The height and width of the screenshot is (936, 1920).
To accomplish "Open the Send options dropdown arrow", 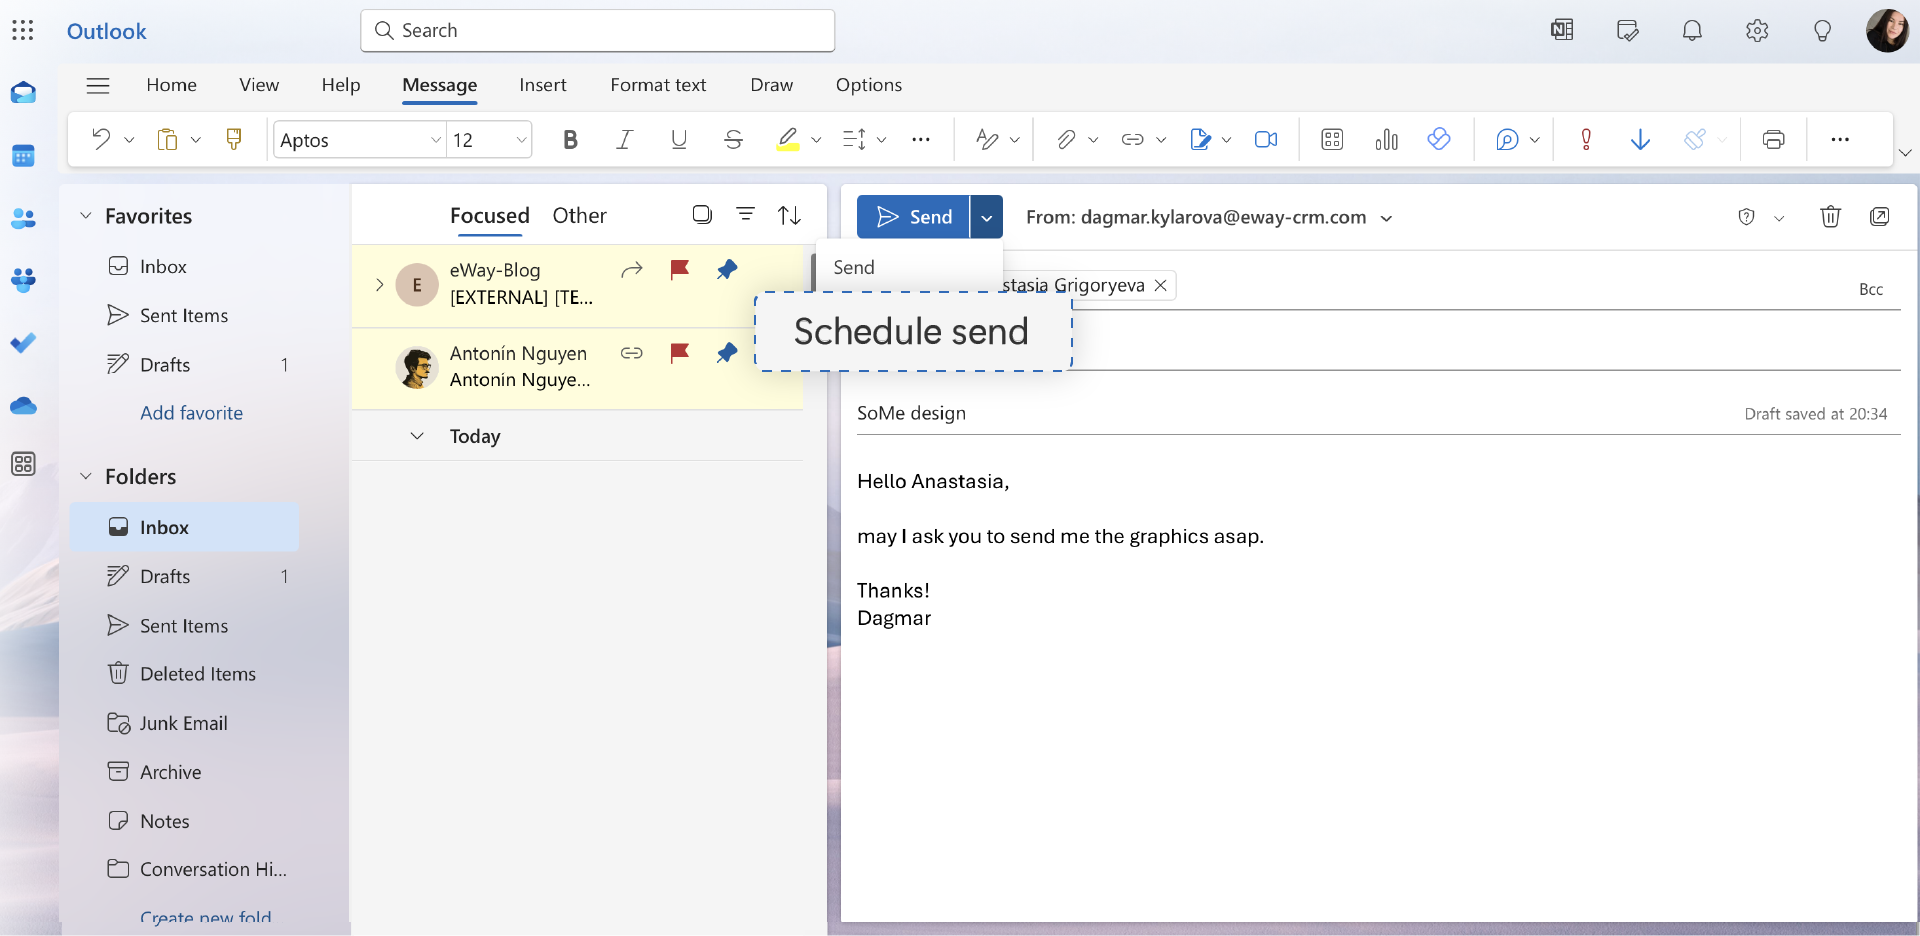I will [x=987, y=217].
